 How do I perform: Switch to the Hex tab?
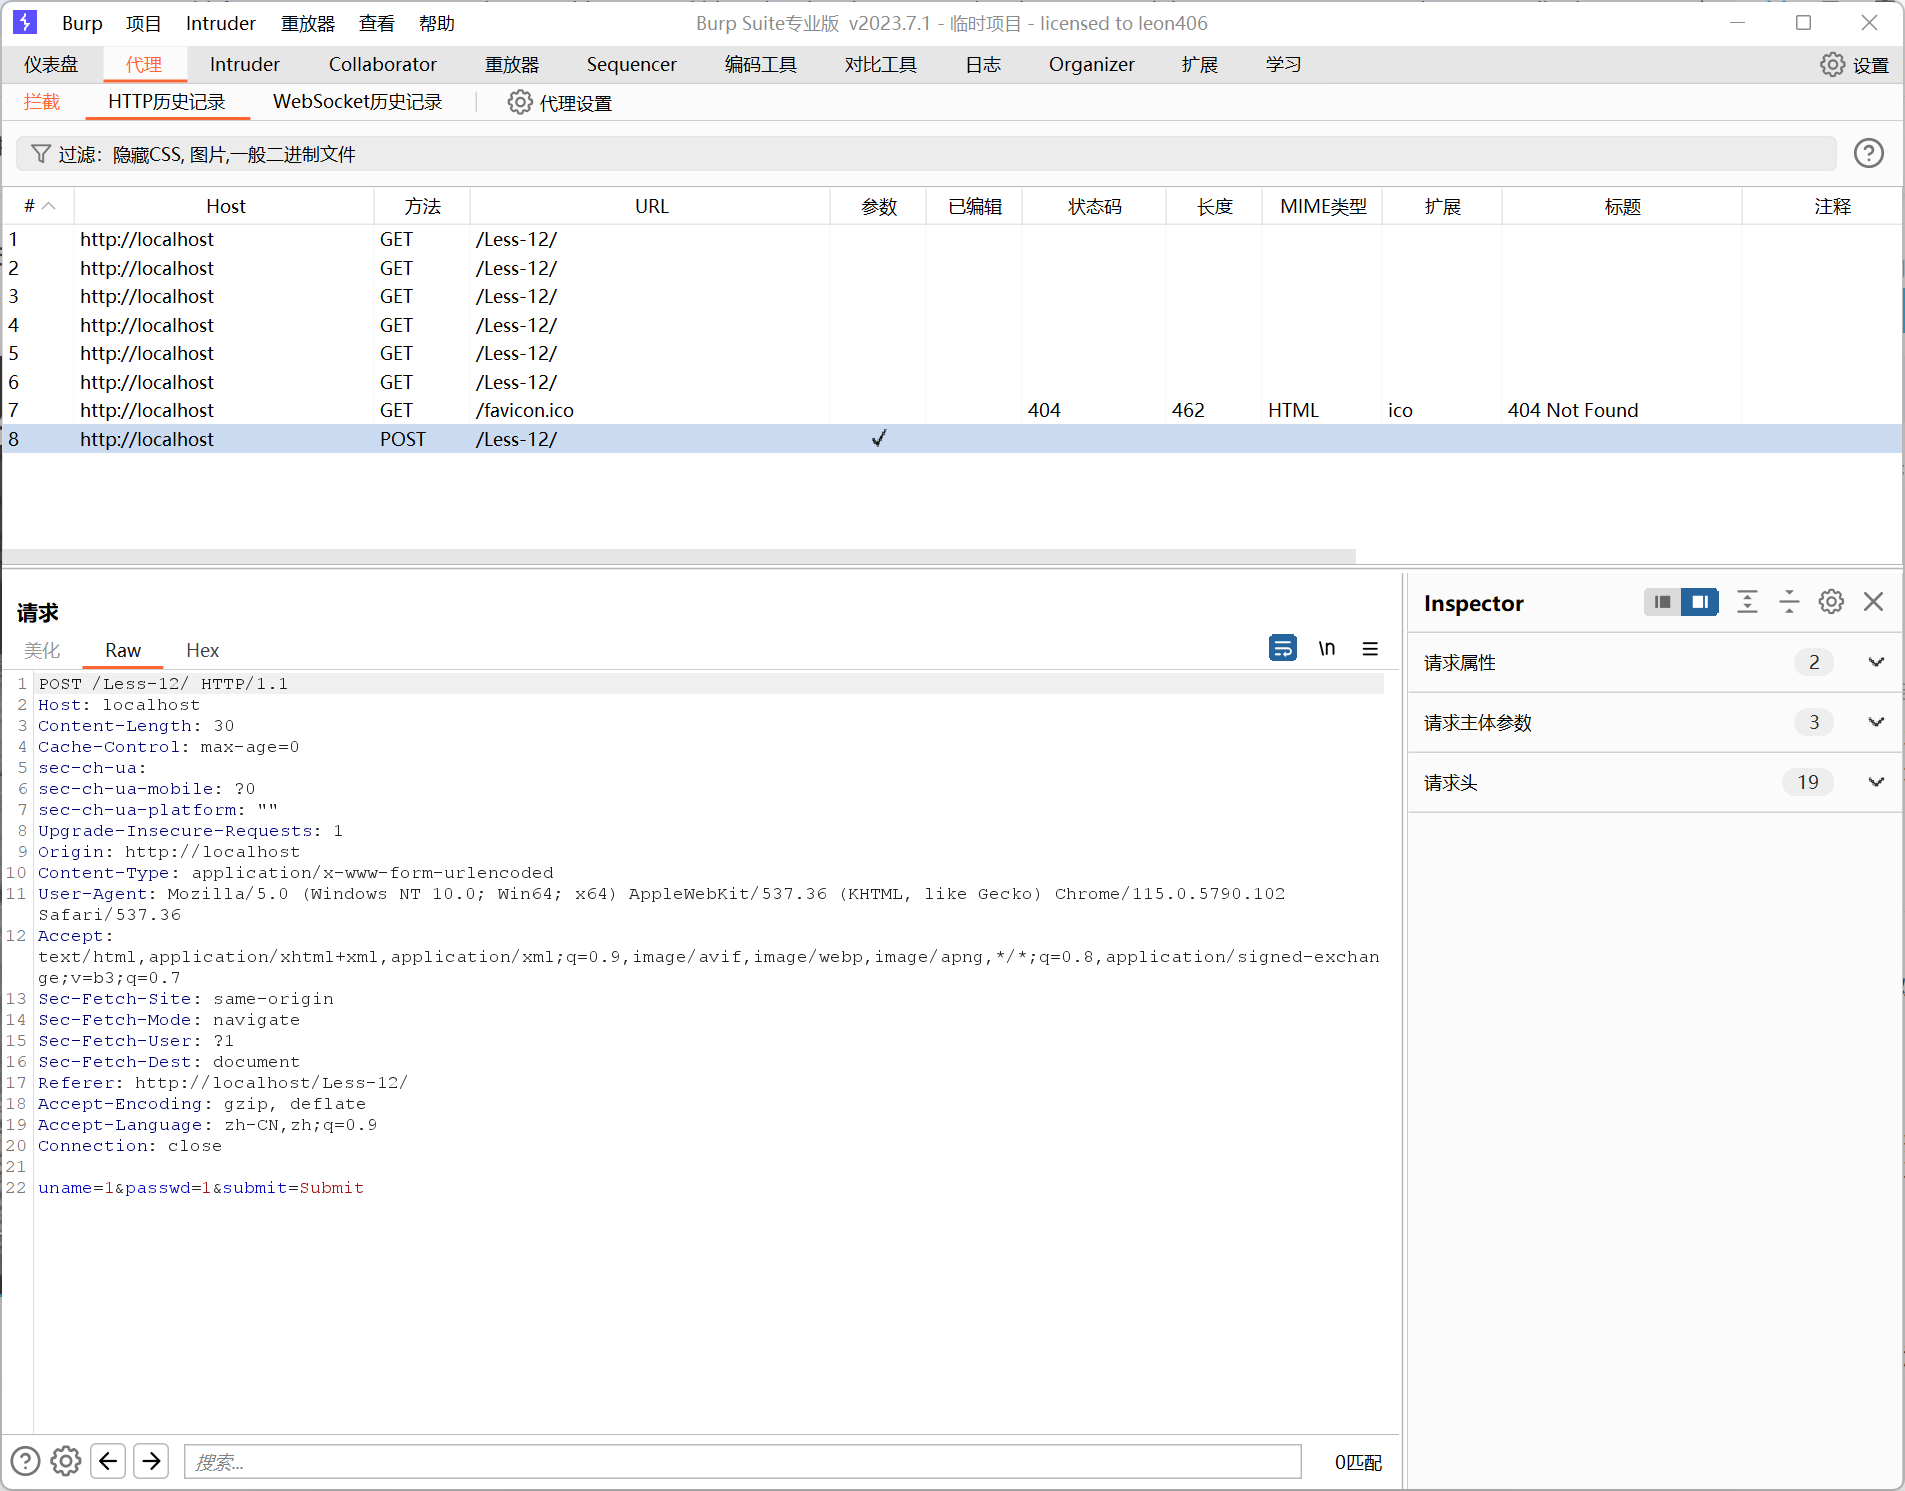coord(202,650)
